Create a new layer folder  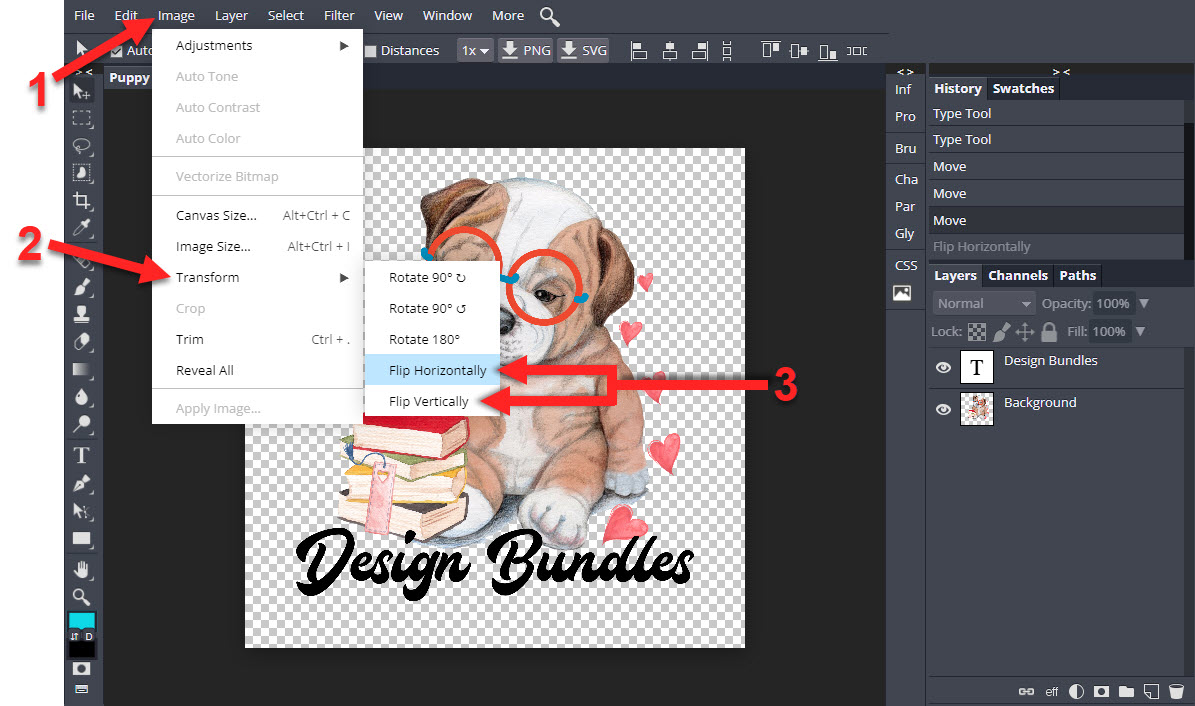click(x=1126, y=692)
